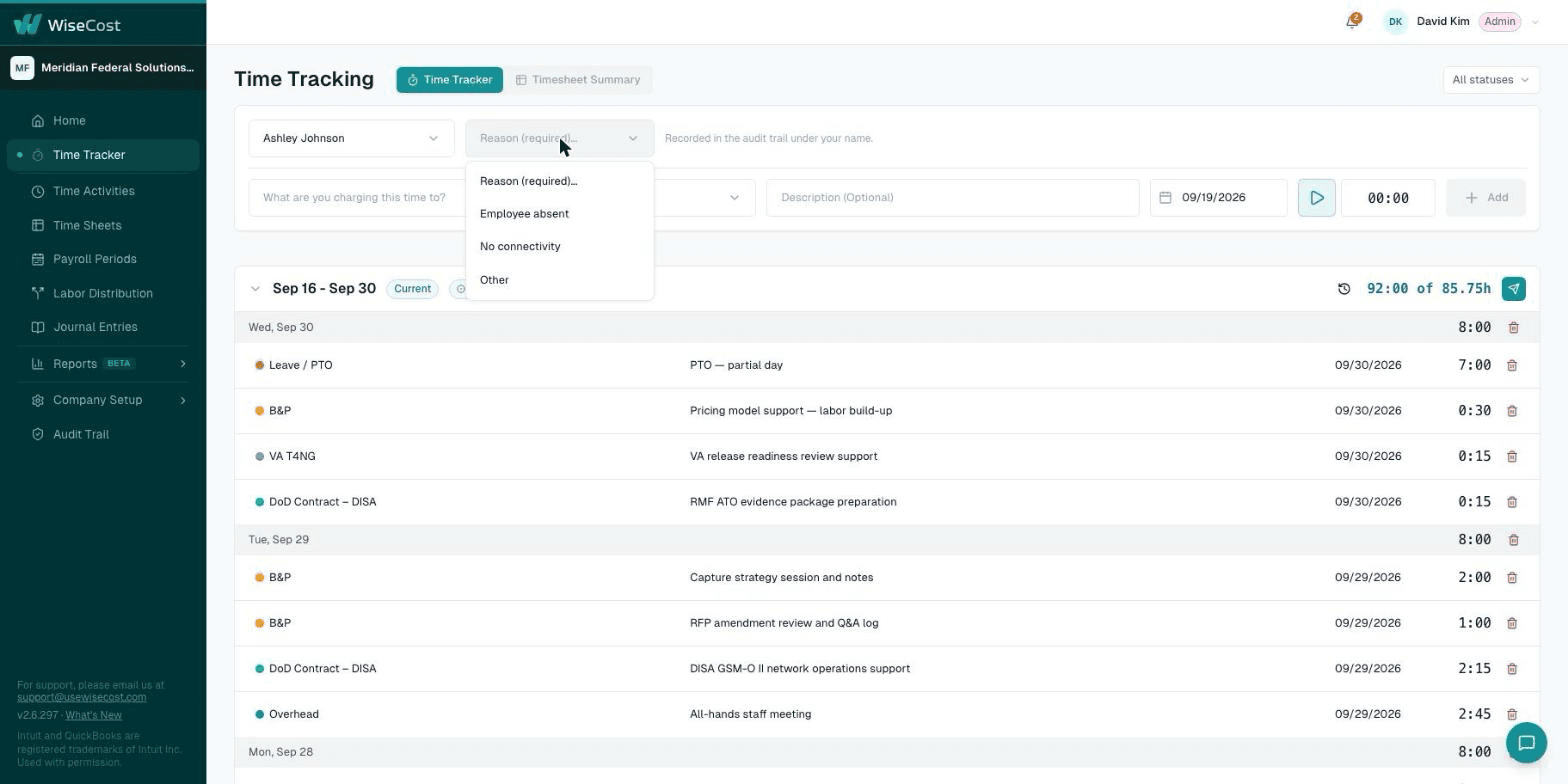
Task: Choose Employee absent as the reason
Action: click(x=559, y=214)
